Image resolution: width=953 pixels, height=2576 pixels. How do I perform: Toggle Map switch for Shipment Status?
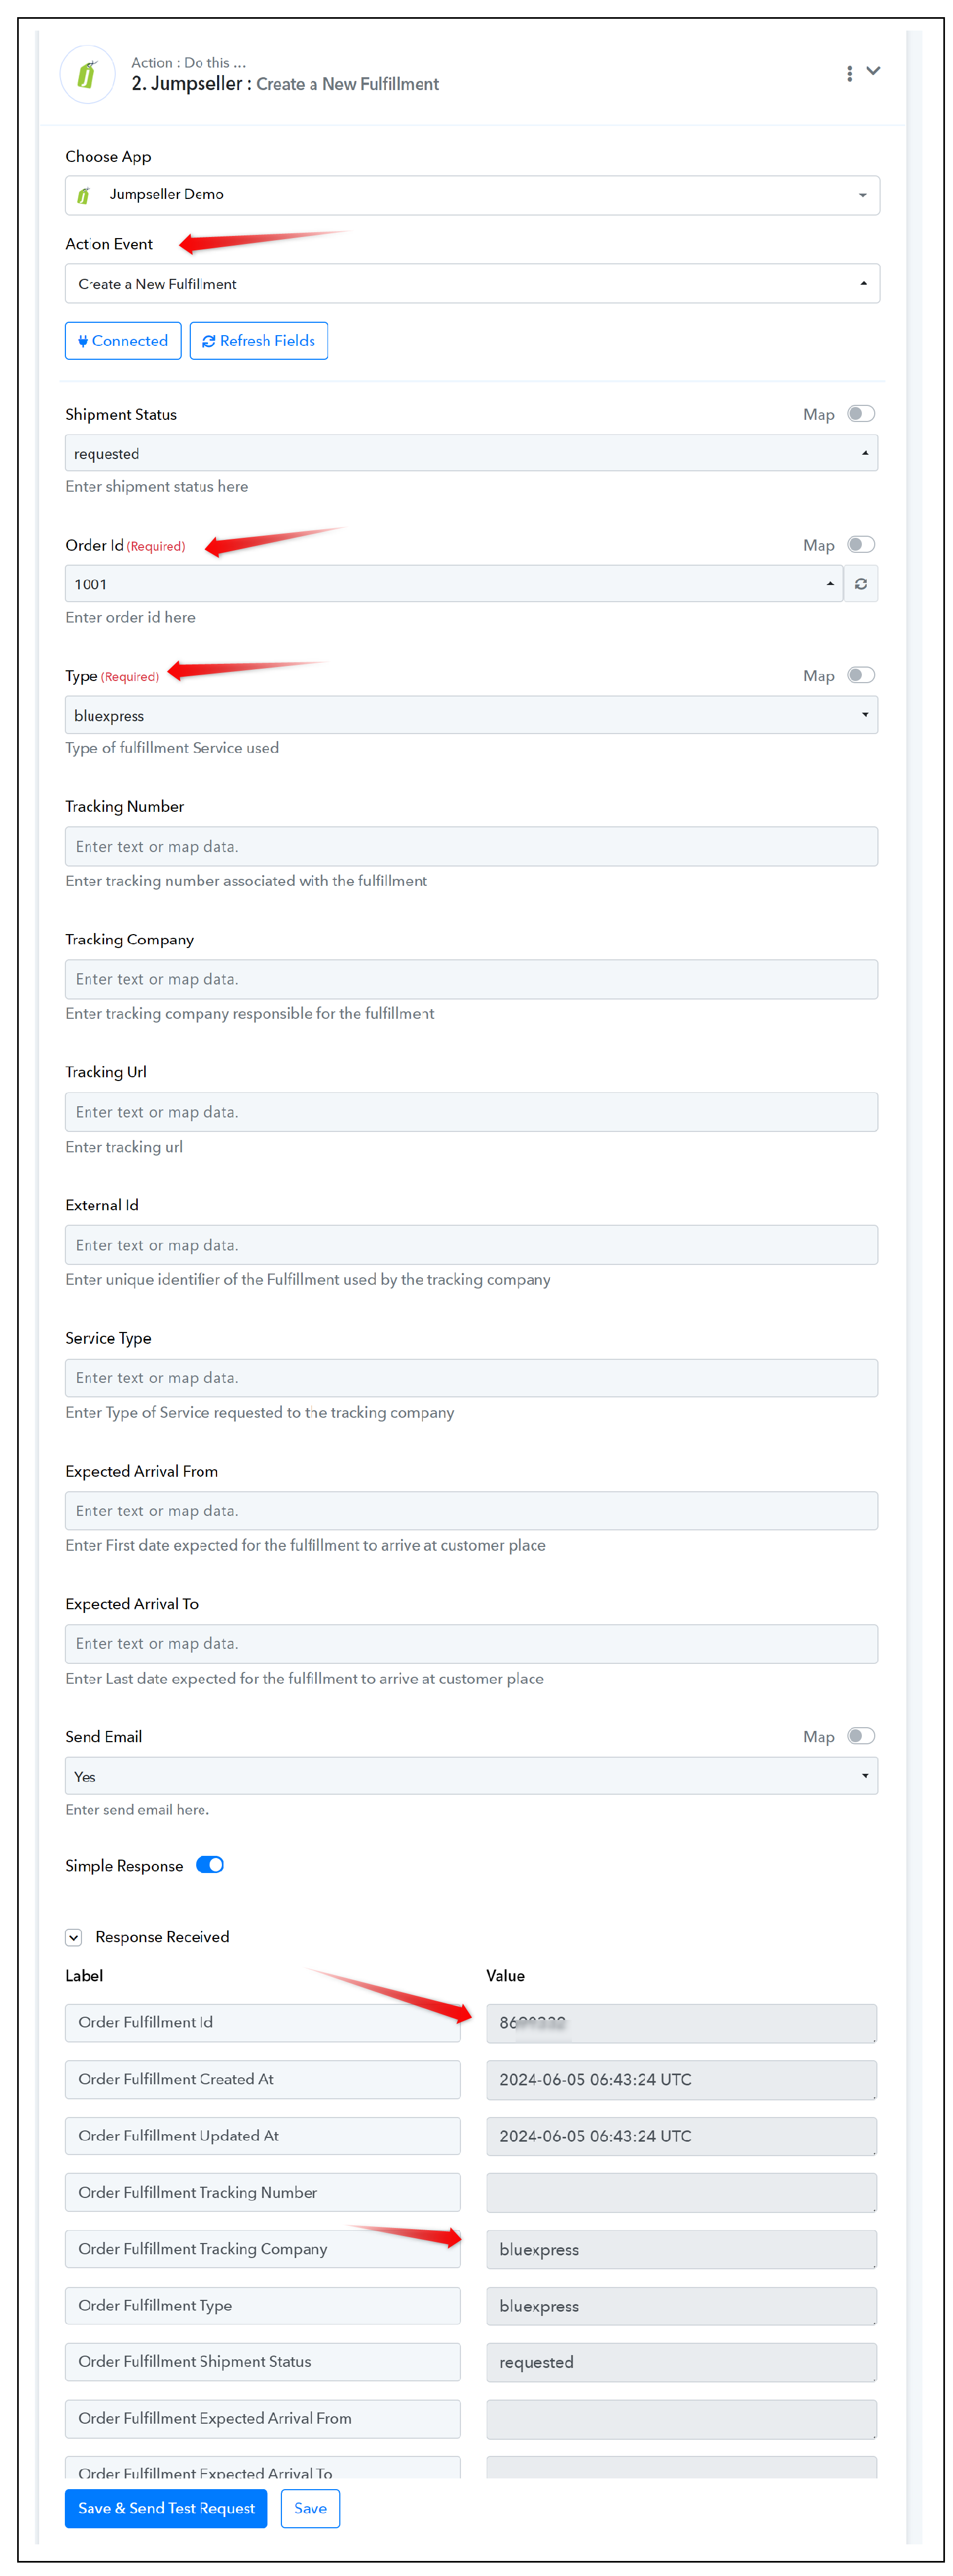pos(861,414)
